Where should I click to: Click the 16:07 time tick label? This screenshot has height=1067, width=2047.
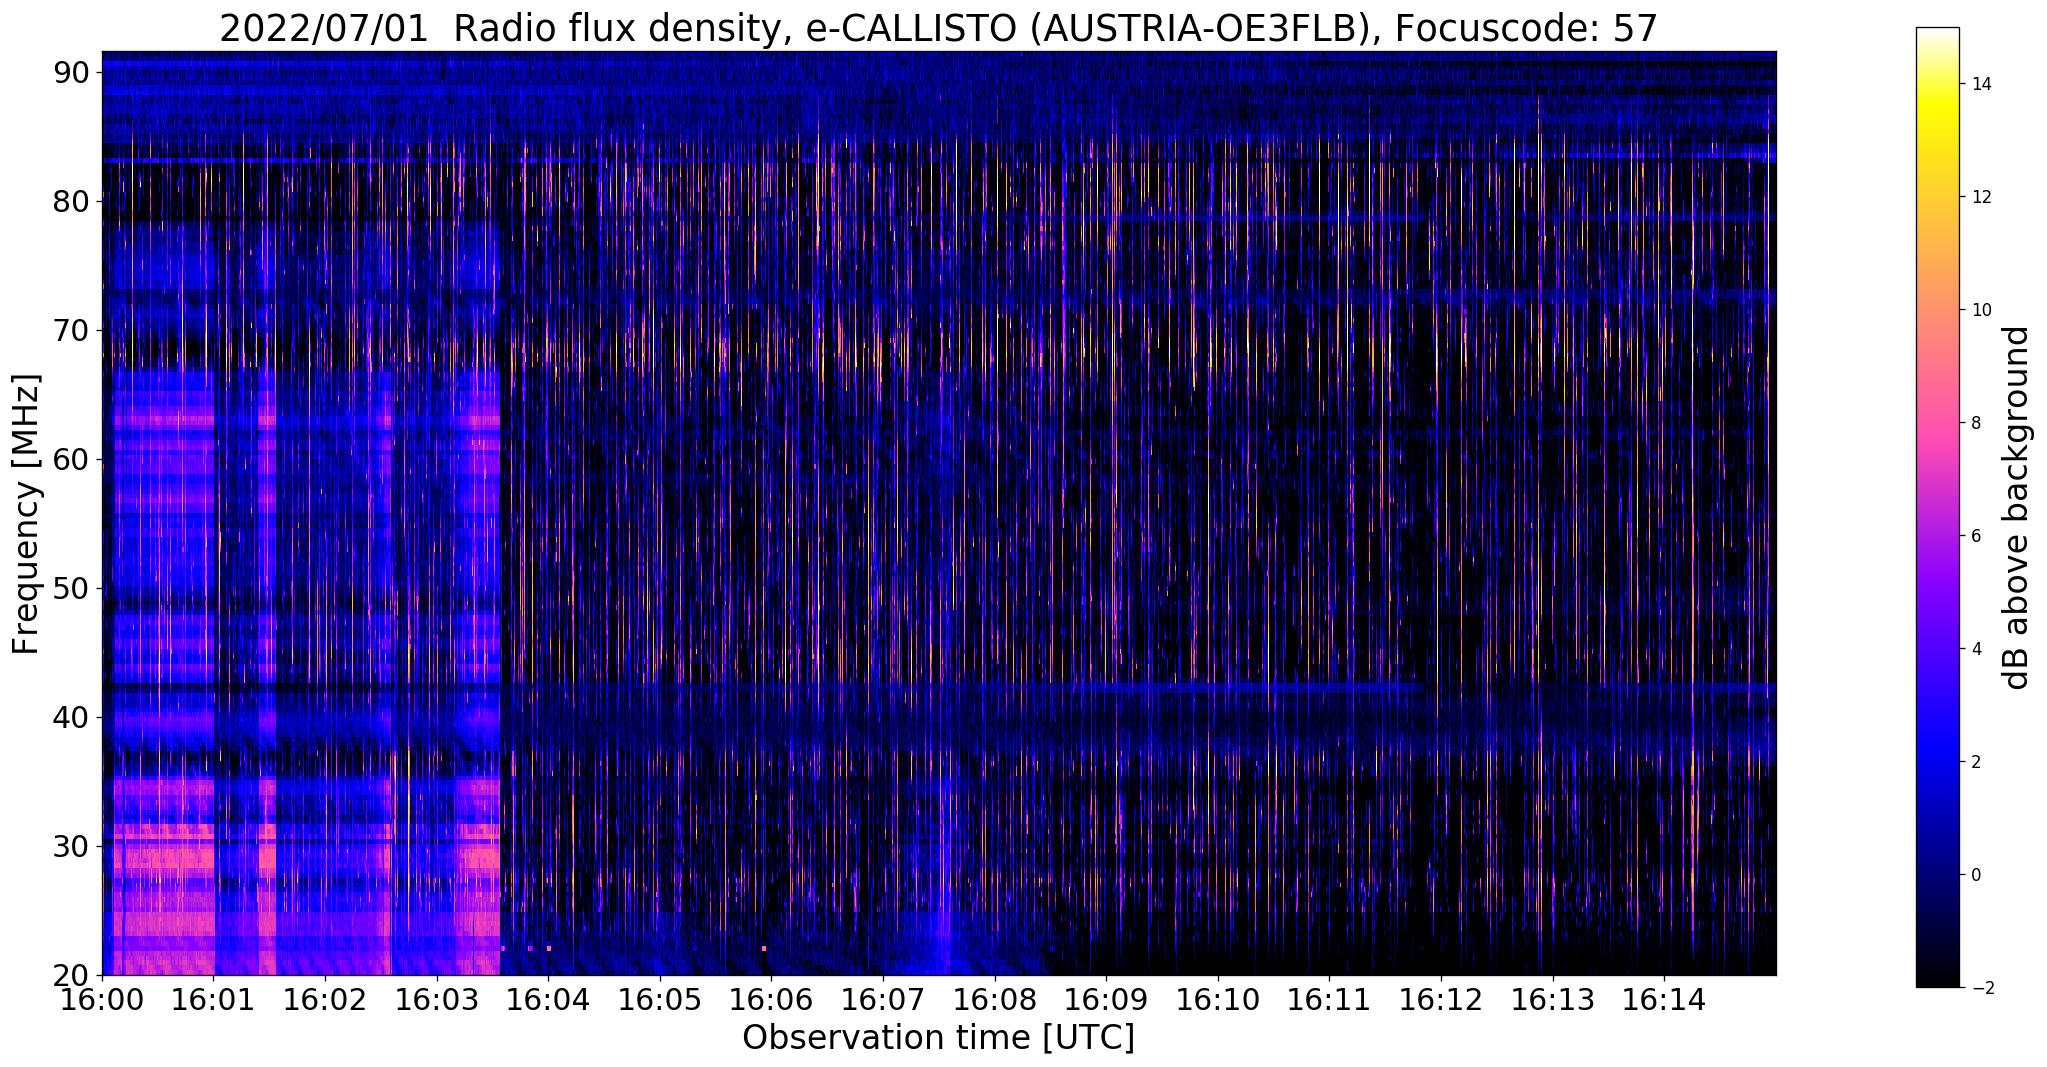pos(883,999)
